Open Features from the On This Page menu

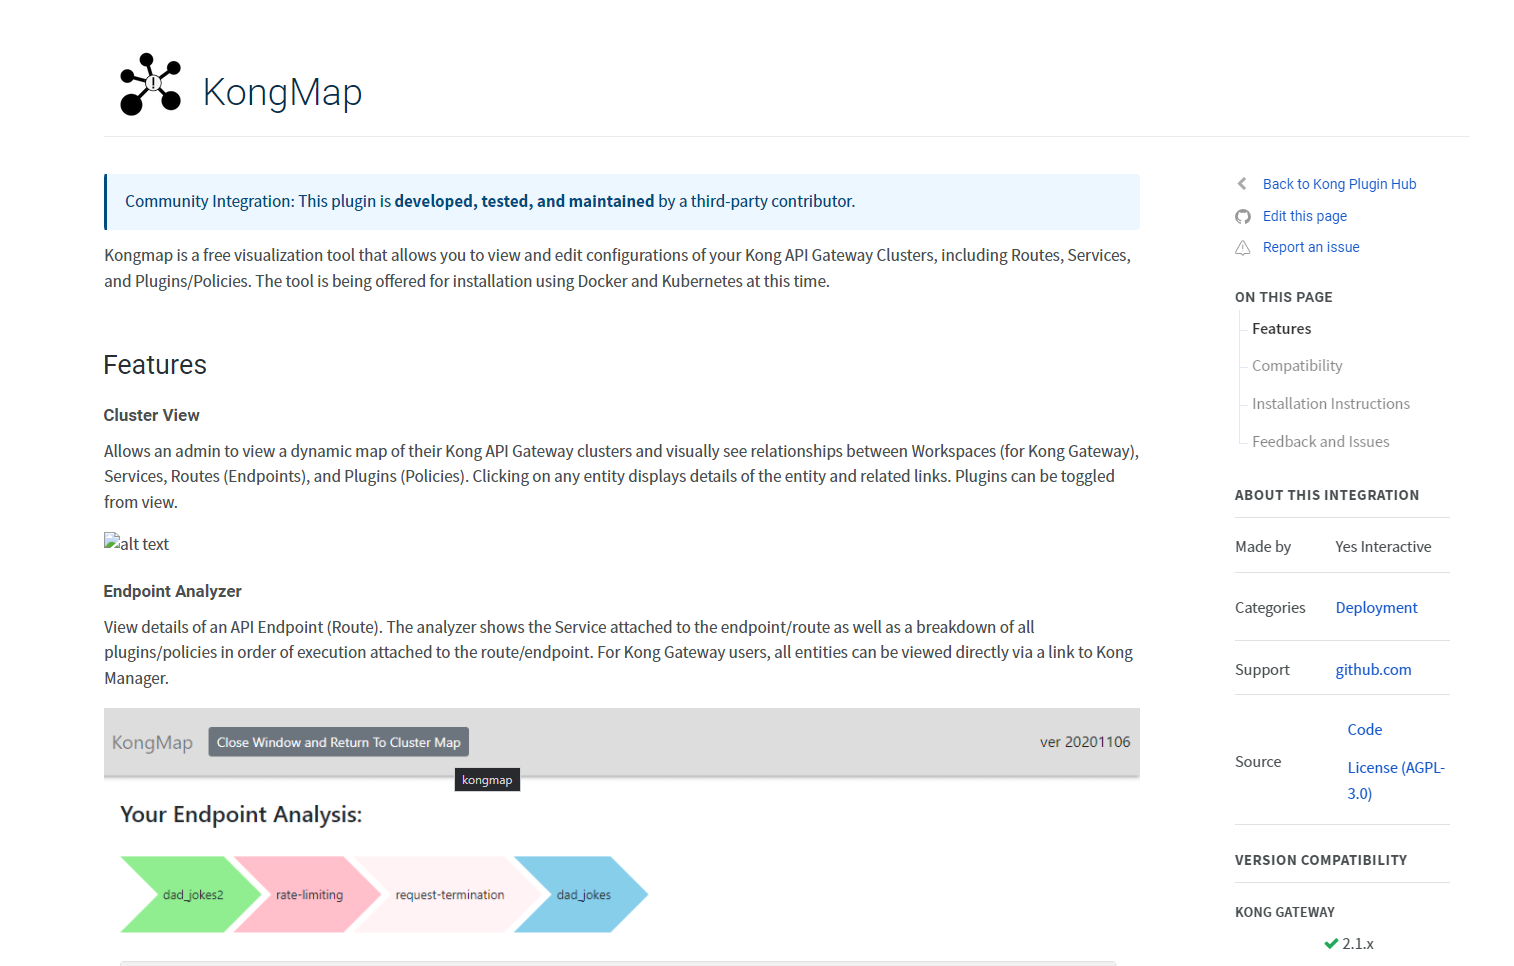pyautogui.click(x=1281, y=328)
